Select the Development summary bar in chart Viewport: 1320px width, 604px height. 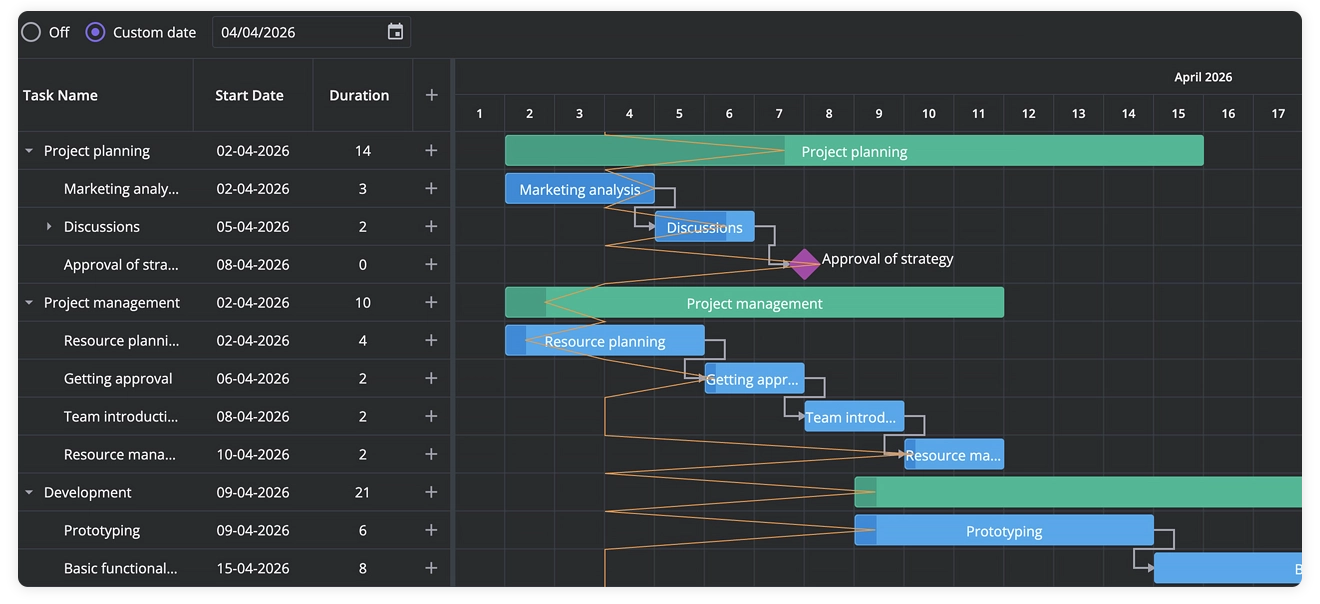pos(1078,492)
